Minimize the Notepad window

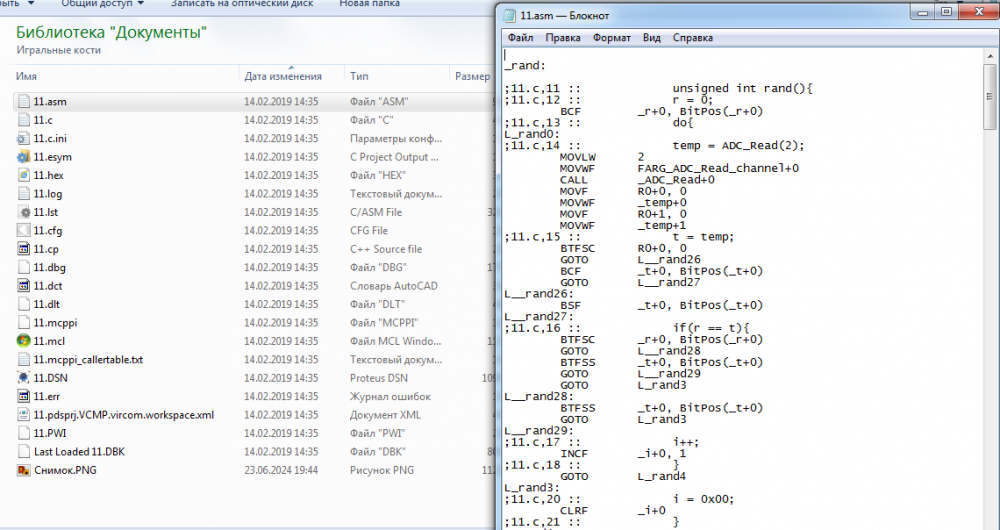pos(923,11)
